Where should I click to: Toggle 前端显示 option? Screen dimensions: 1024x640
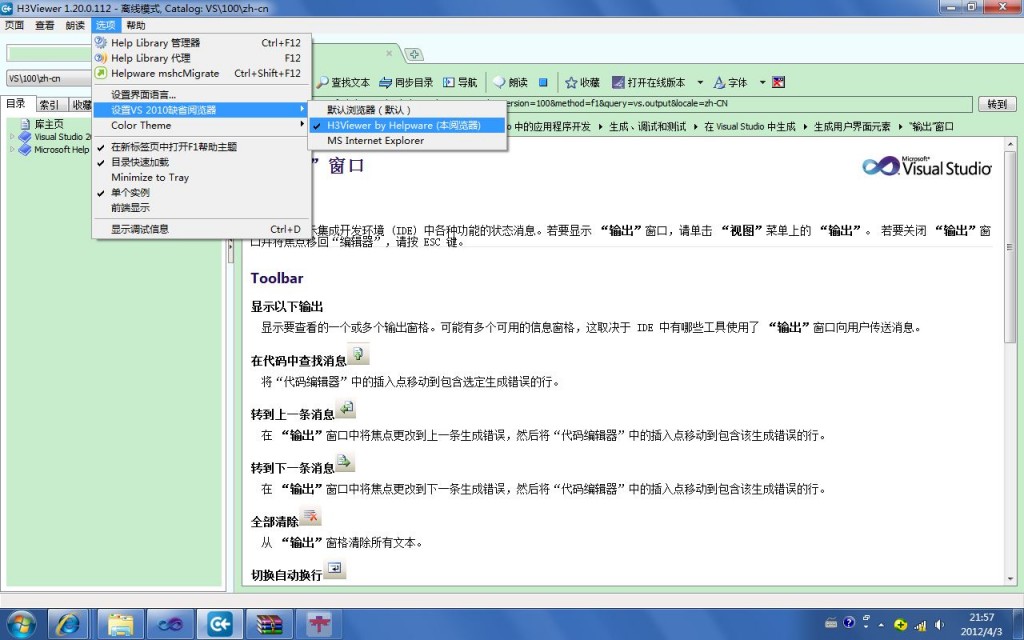pos(202,208)
